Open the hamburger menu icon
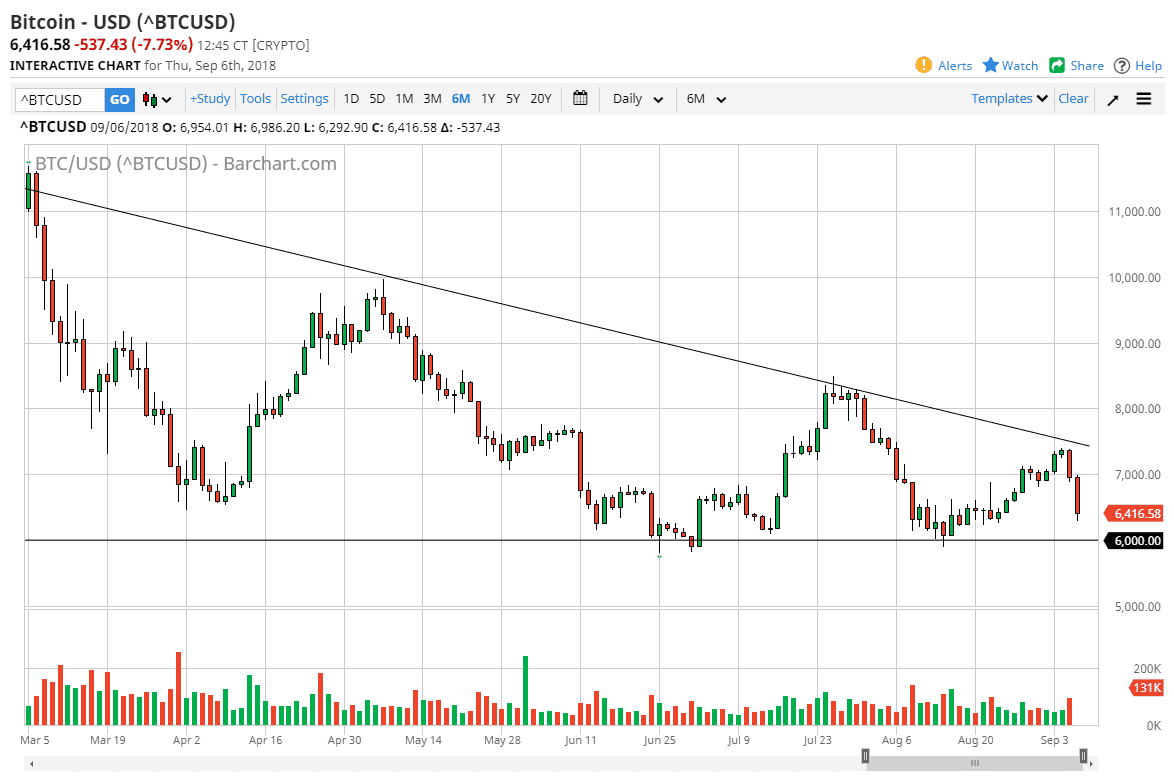The height and width of the screenshot is (782, 1174). pyautogui.click(x=1144, y=99)
